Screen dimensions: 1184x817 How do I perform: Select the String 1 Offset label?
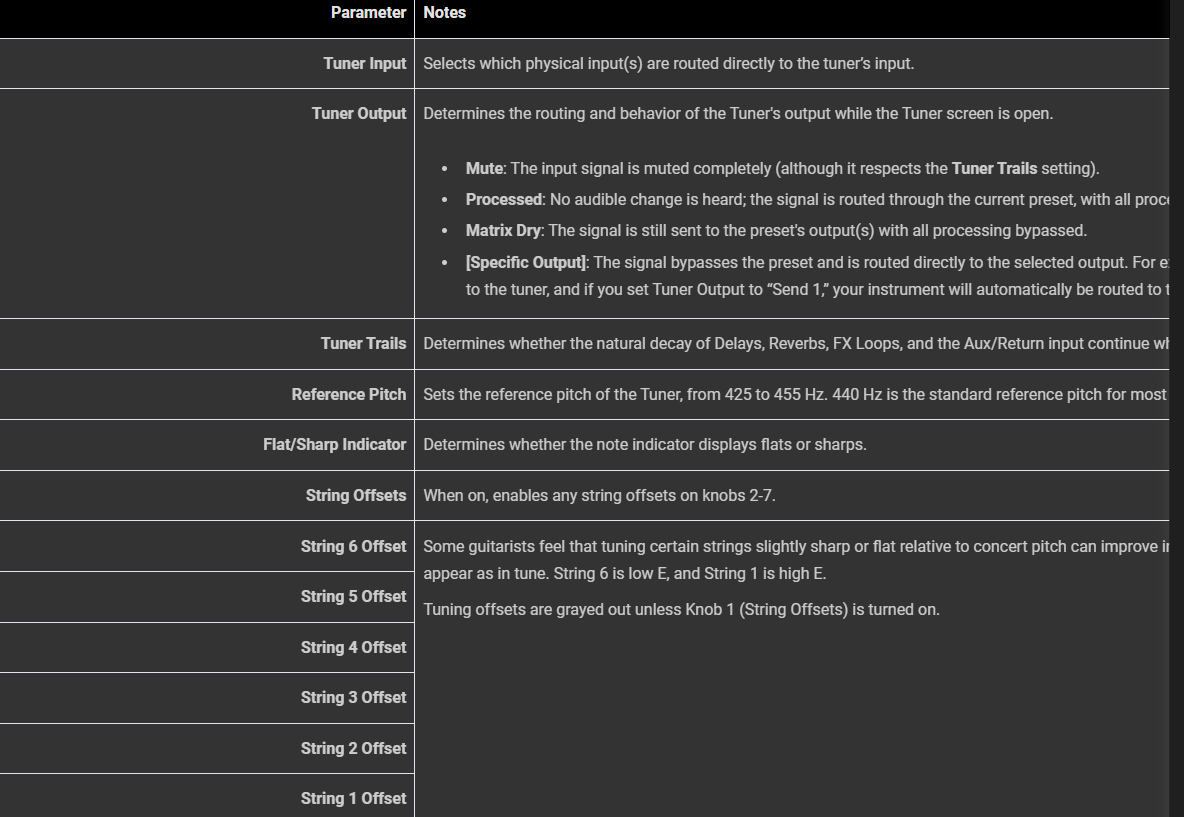353,798
